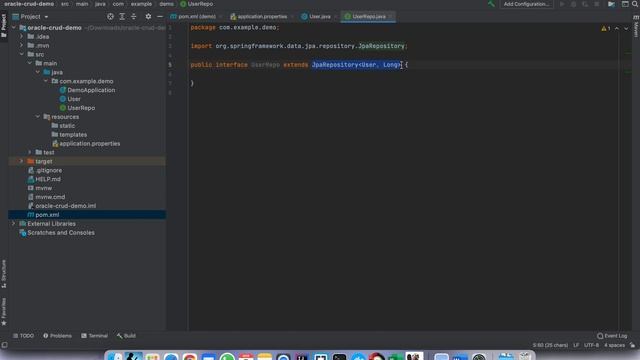Screen dimensions: 640x360
Task: Open the Terminal tool window
Action: (94, 336)
